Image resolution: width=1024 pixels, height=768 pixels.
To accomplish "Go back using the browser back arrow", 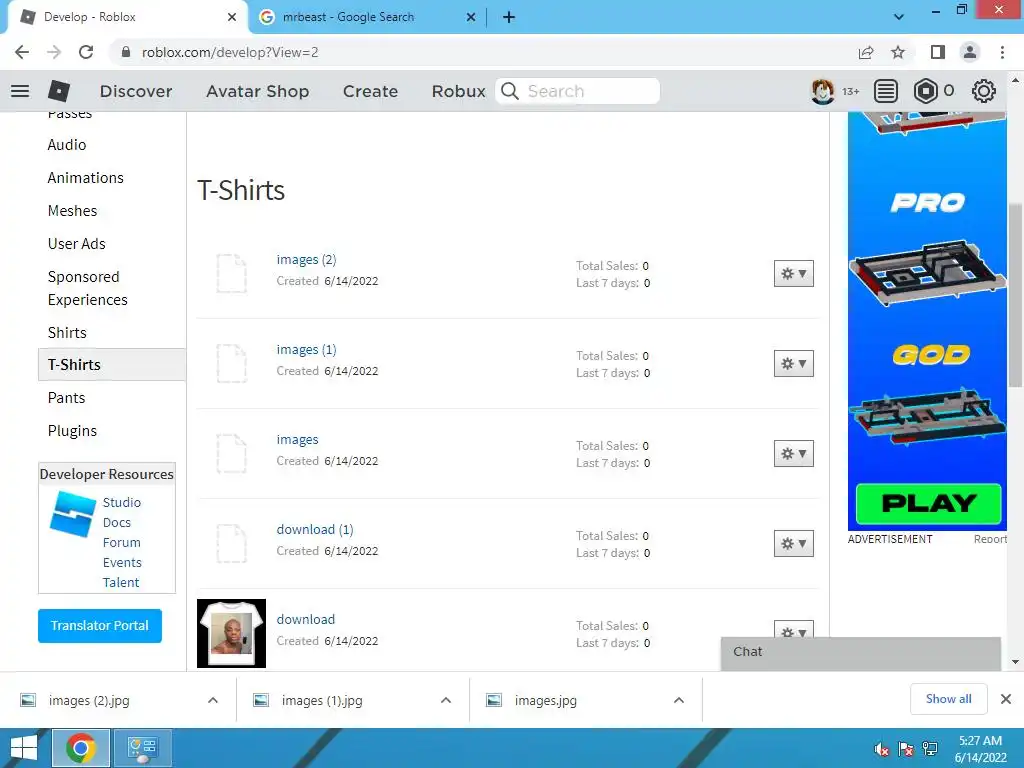I will 22,52.
